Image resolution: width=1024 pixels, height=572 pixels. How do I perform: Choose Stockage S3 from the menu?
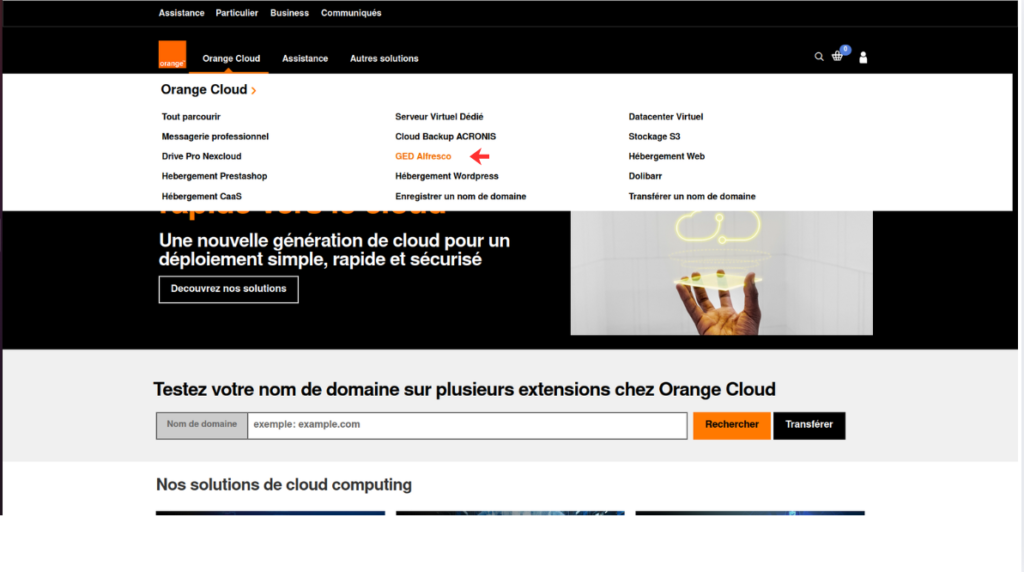click(654, 137)
